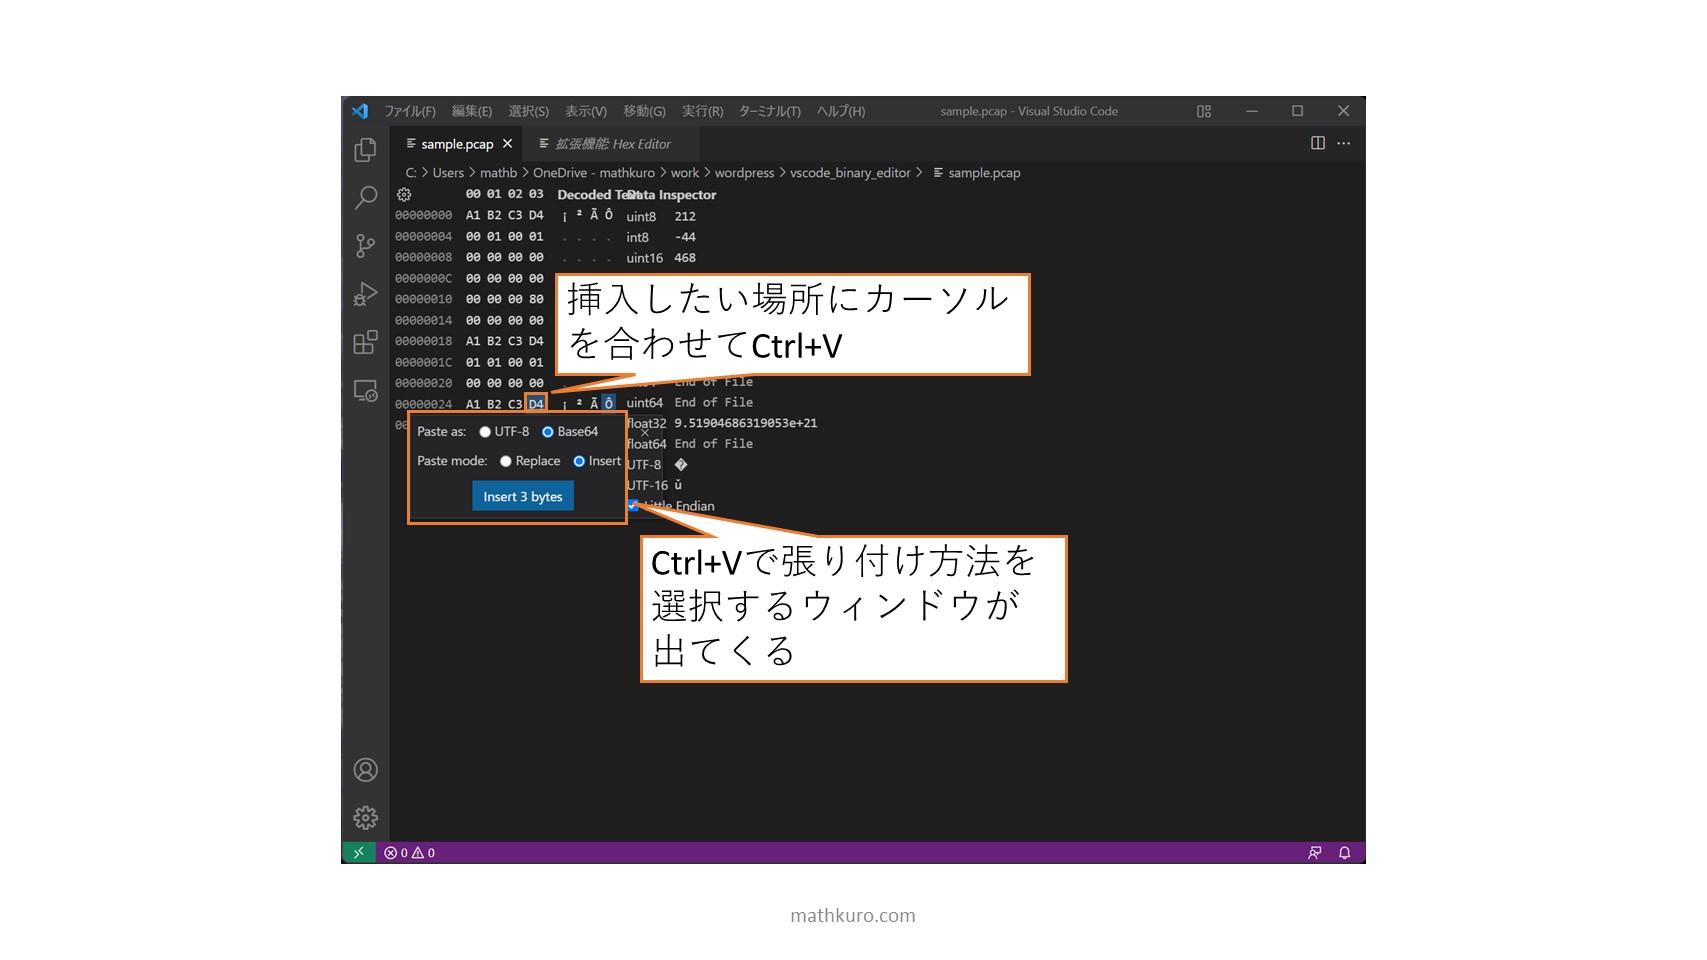1707x960 pixels.
Task: Open the mathb breadcrumb
Action: (x=498, y=173)
